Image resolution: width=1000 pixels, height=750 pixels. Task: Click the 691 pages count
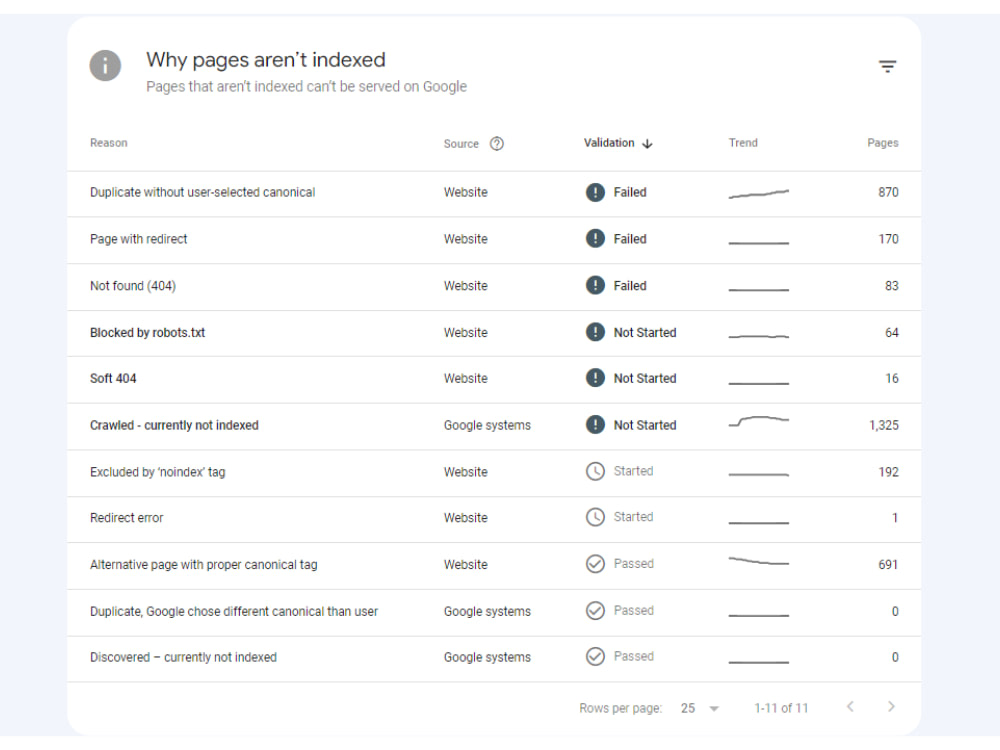888,564
